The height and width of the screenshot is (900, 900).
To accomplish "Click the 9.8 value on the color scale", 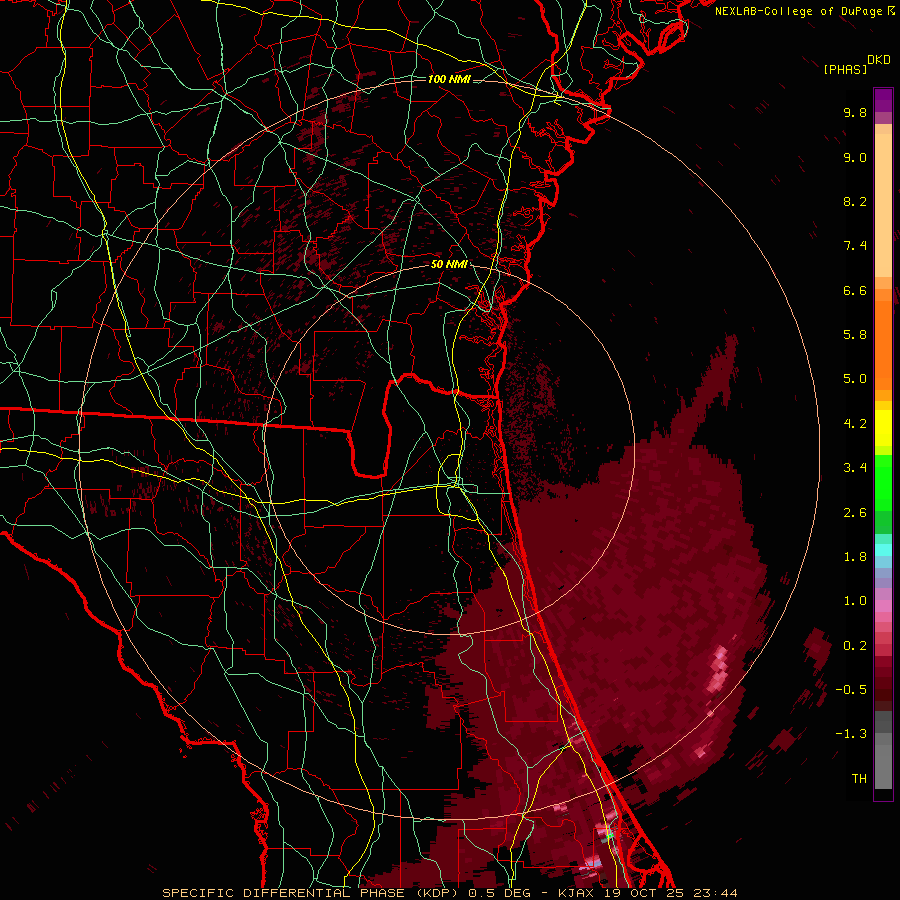I will pos(855,112).
